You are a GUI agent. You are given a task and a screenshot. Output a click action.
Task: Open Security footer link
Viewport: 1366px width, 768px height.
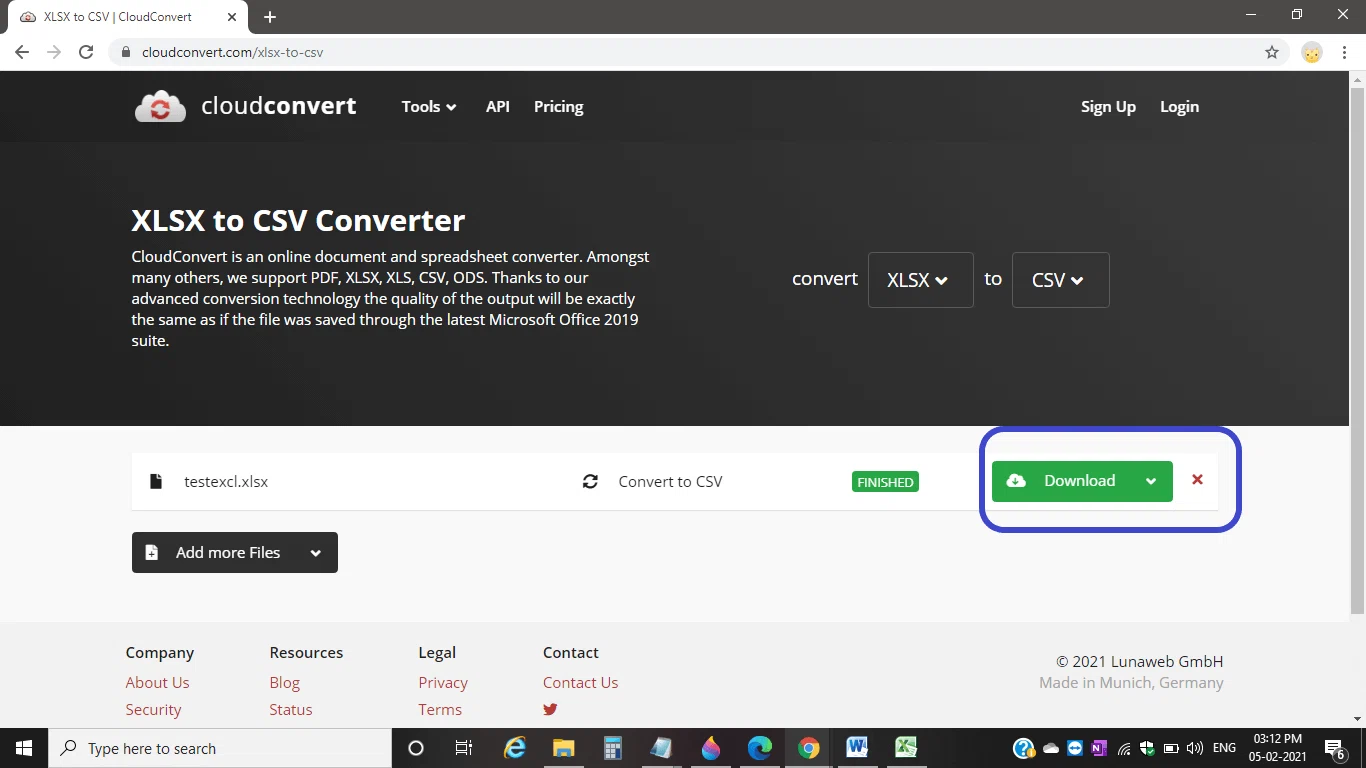tap(153, 709)
